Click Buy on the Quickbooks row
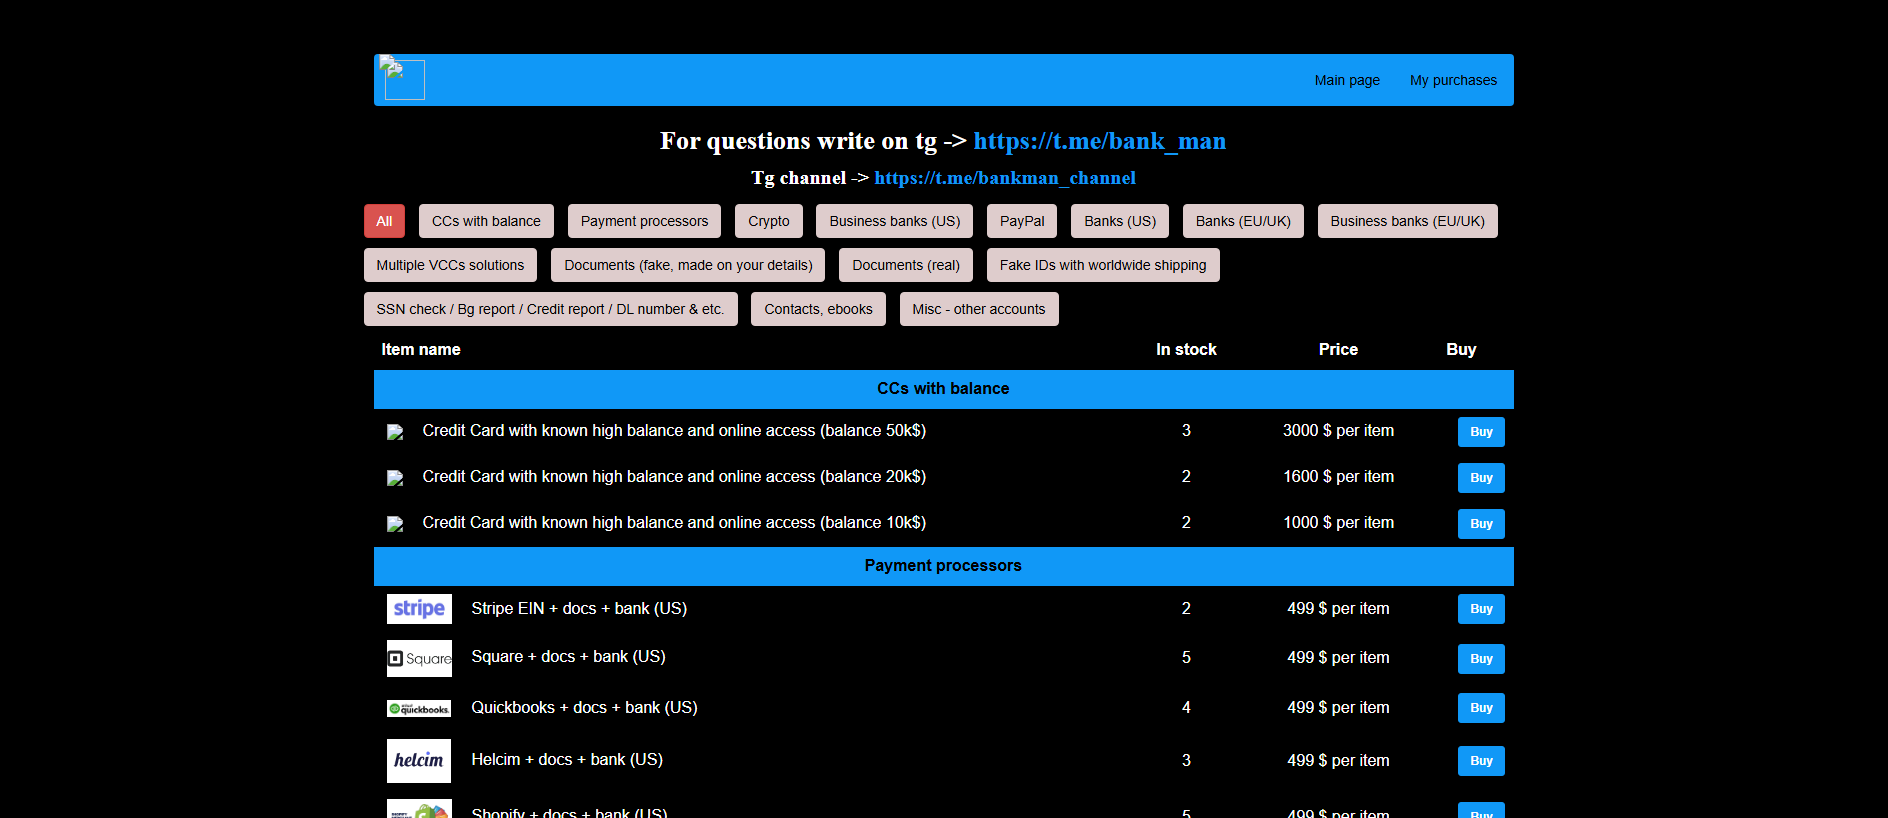Viewport: 1888px width, 818px height. coord(1481,708)
